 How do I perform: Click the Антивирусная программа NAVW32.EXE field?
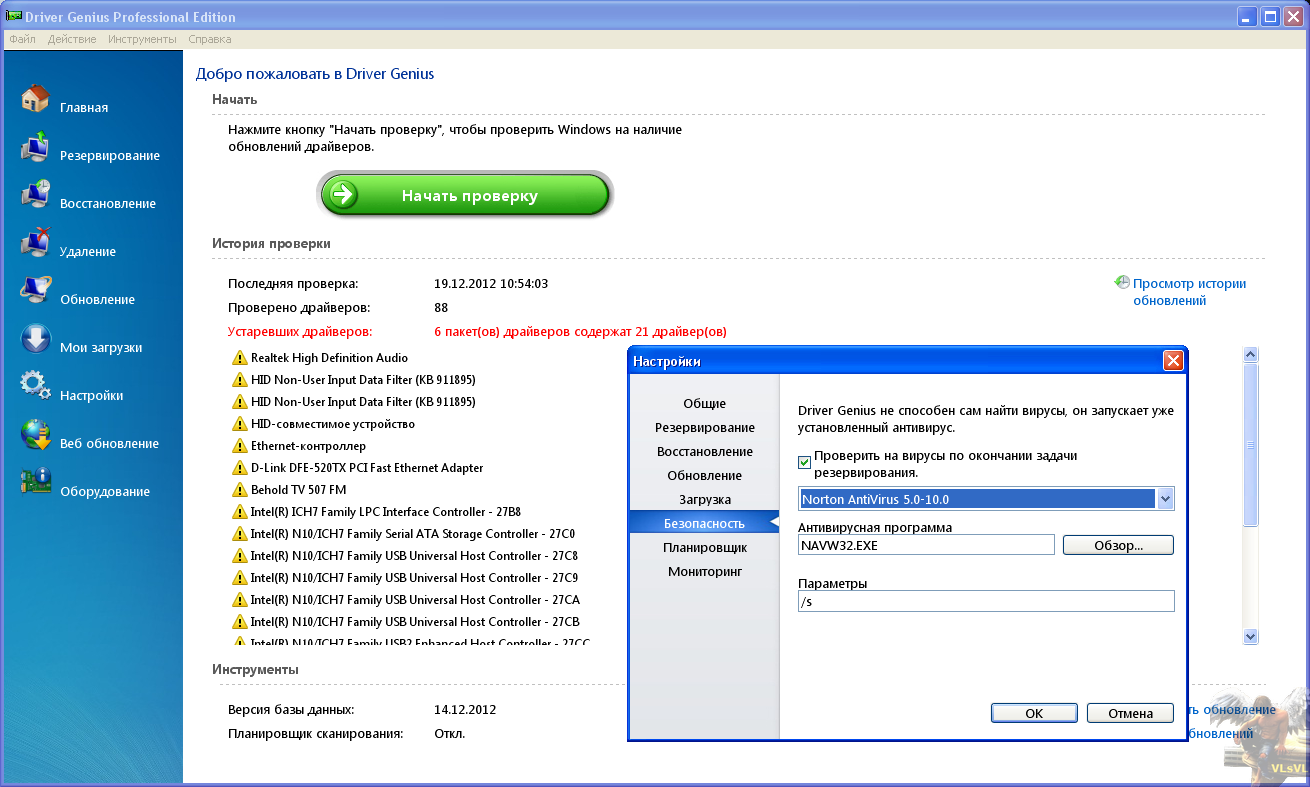click(x=926, y=545)
